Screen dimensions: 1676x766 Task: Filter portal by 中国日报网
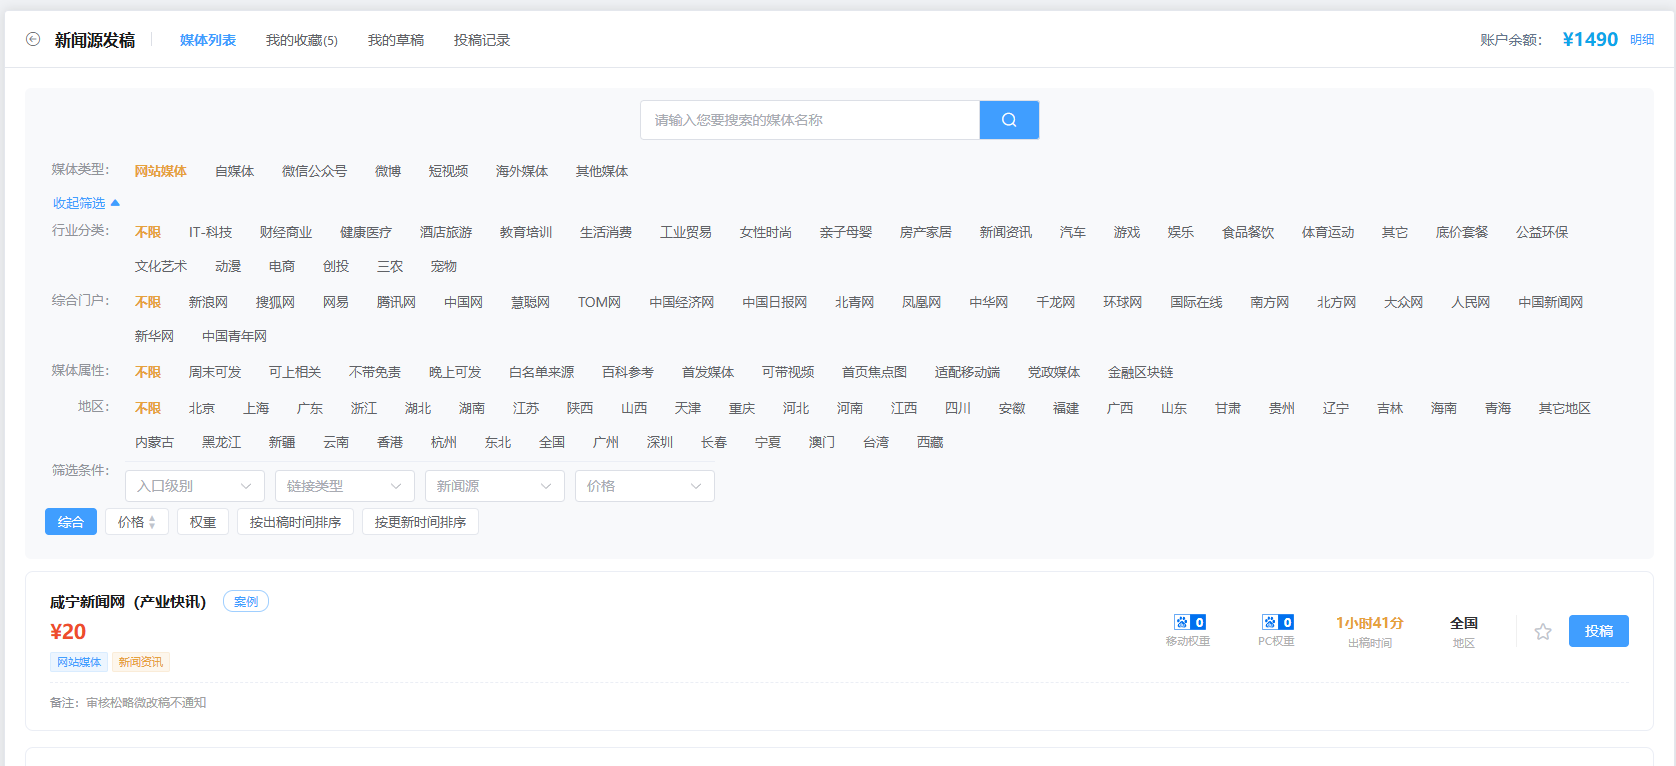pos(775,302)
